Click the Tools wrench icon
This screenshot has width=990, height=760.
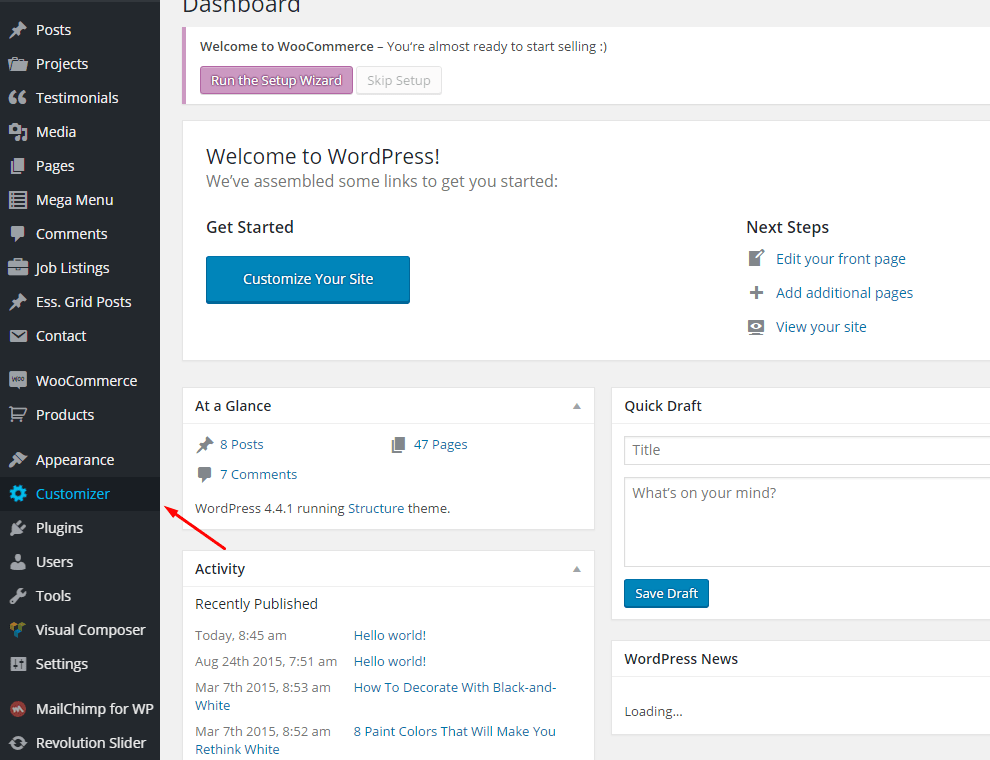click(x=18, y=596)
